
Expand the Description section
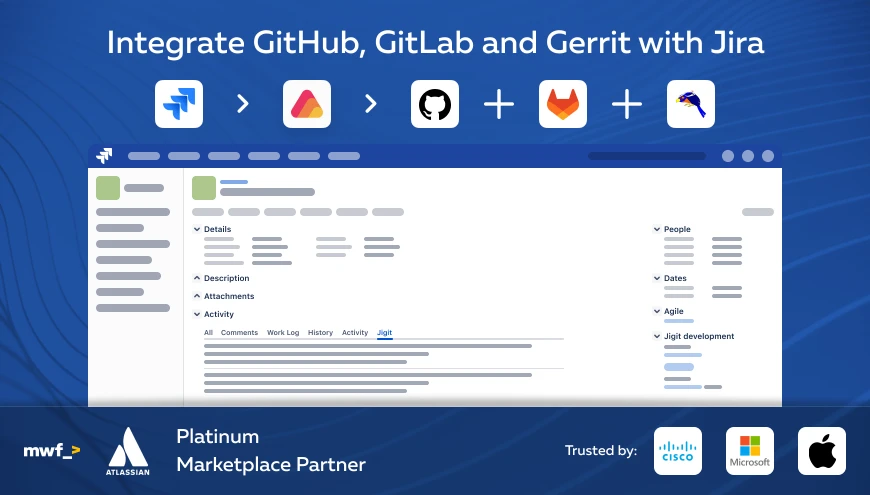[197, 277]
